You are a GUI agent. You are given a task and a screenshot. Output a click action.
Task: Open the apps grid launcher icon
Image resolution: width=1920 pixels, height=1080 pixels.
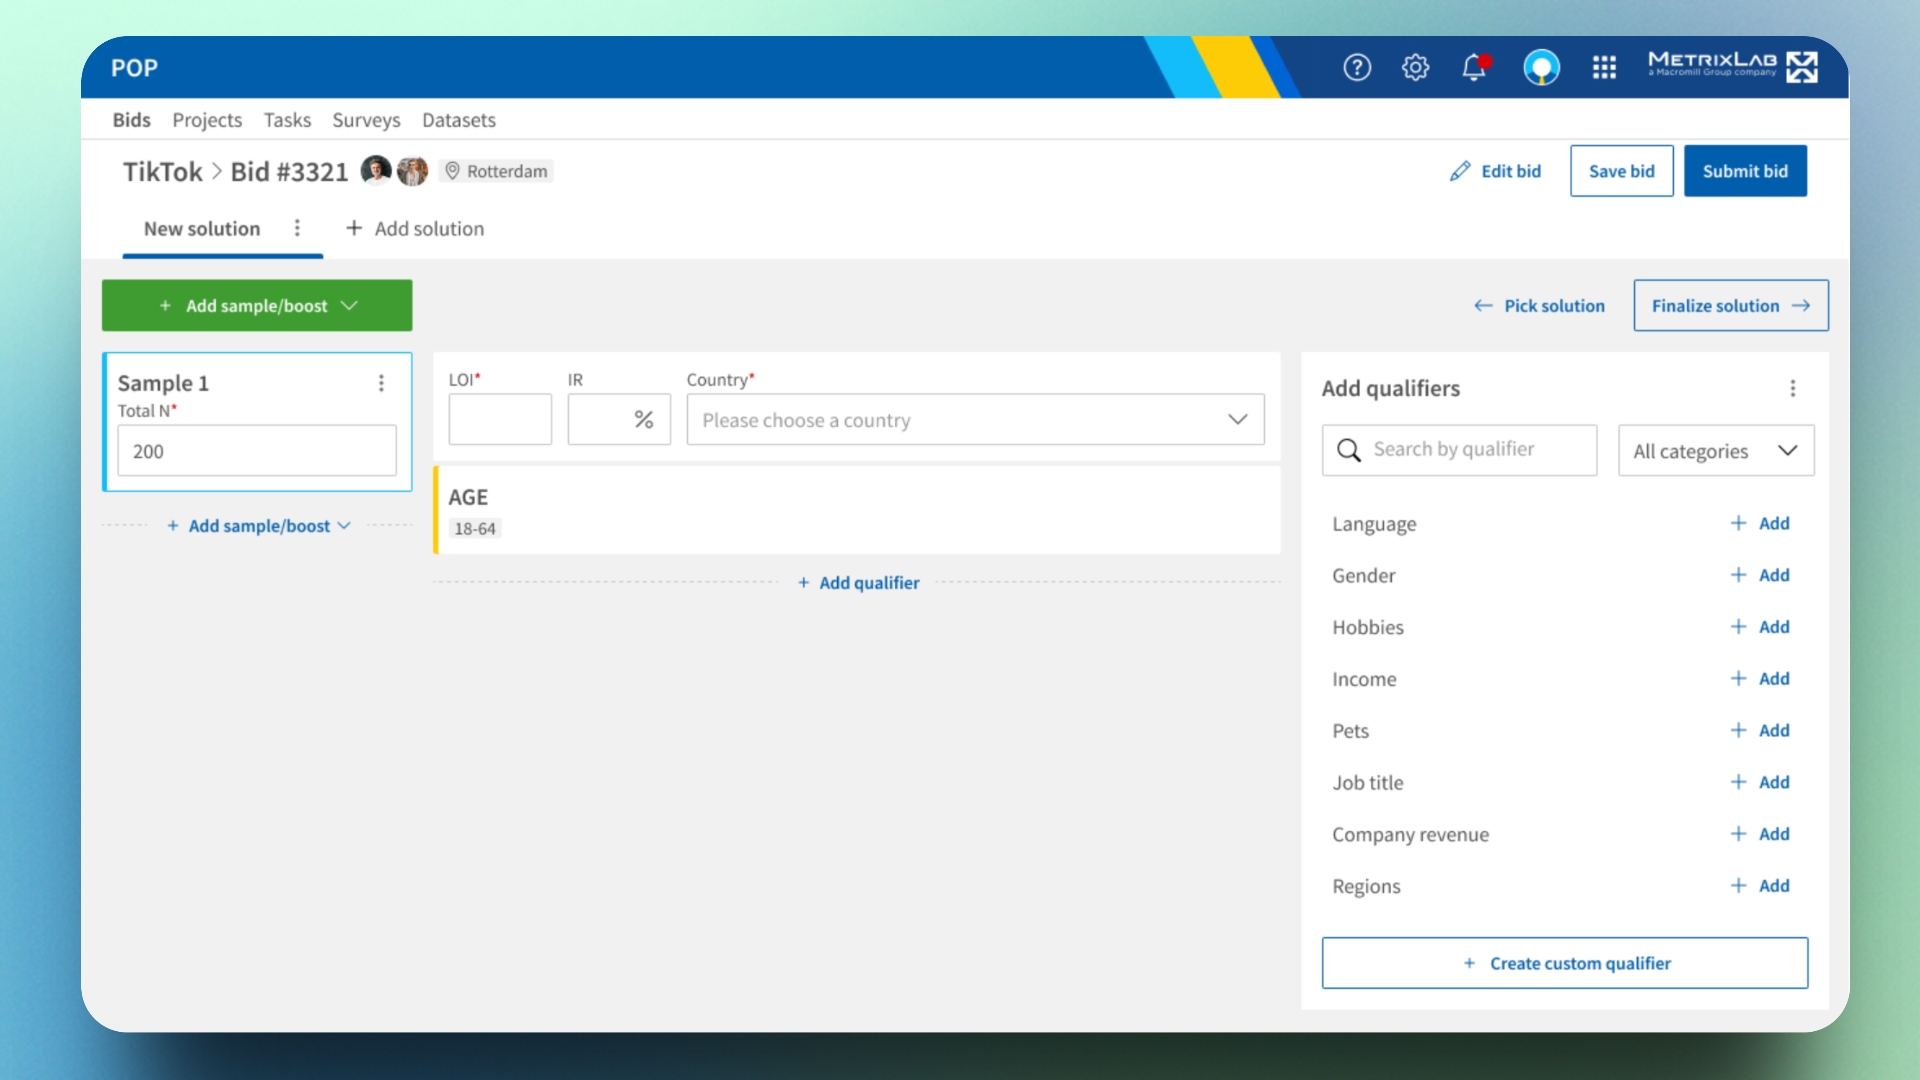(x=1604, y=67)
